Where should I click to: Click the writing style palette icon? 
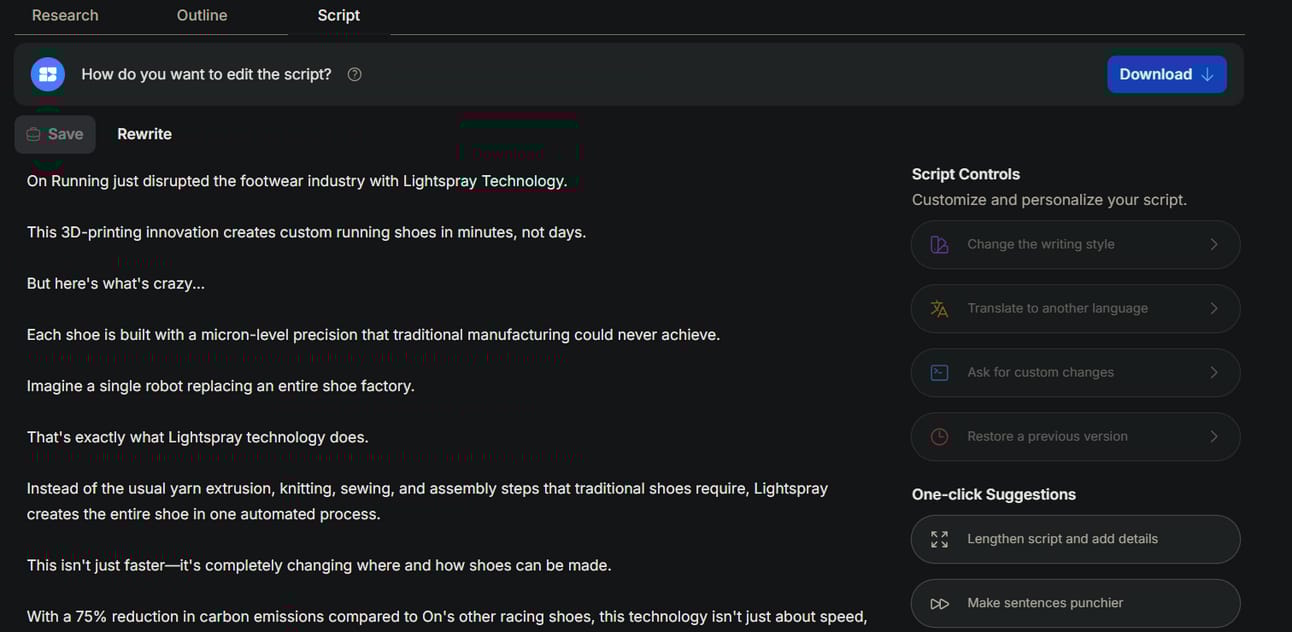939,245
